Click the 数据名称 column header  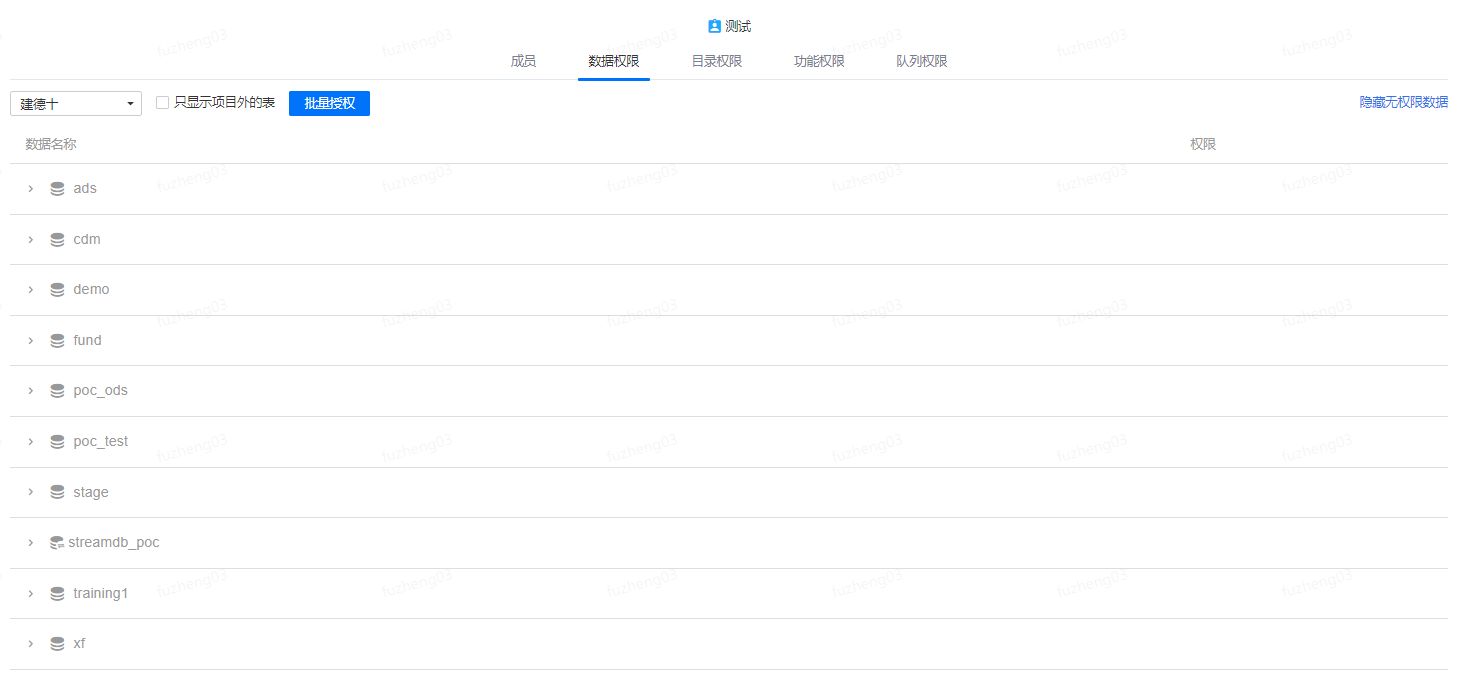(x=51, y=144)
